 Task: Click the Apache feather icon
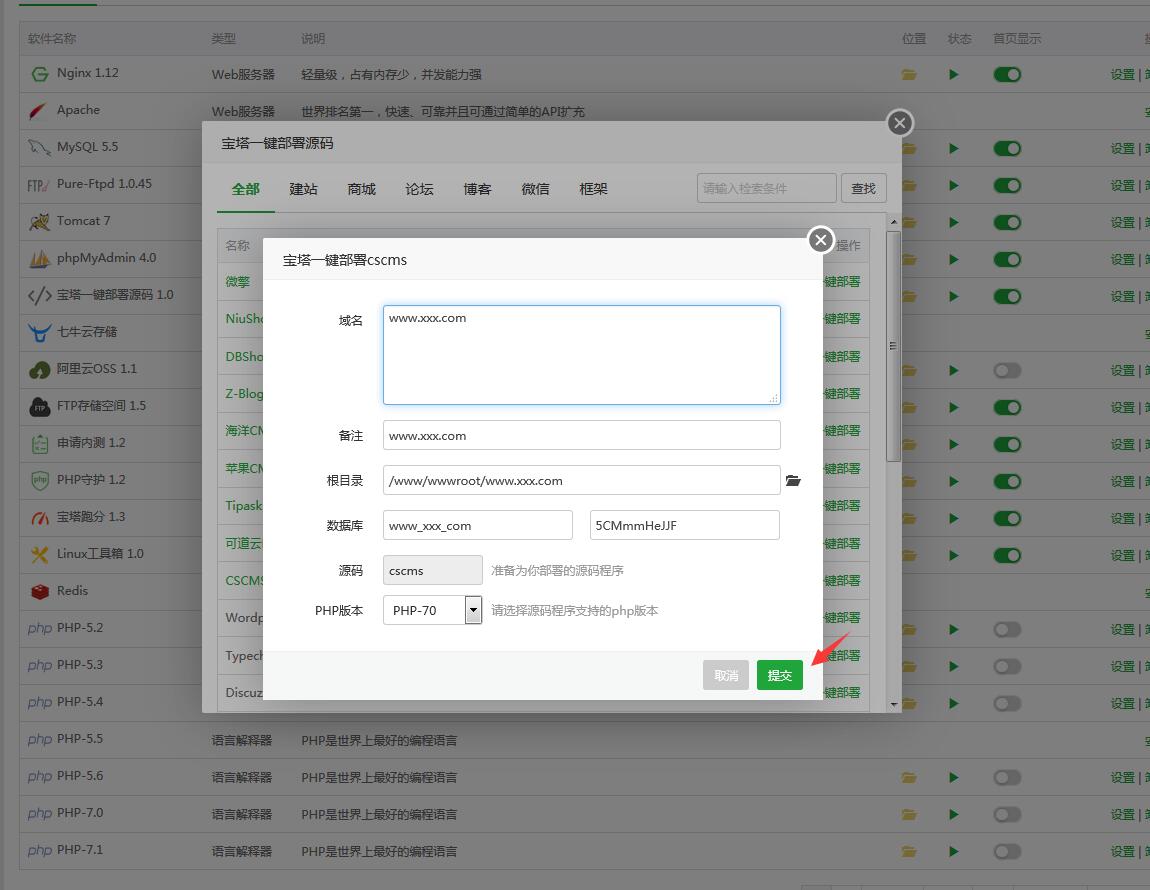pos(38,111)
